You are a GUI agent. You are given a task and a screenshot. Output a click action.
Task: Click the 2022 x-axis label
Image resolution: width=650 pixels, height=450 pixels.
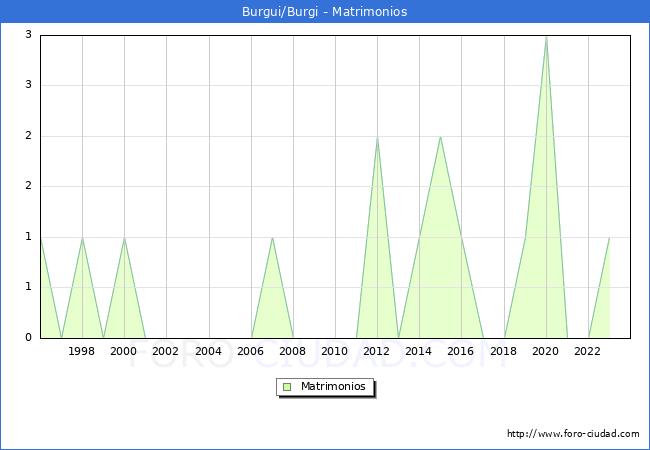click(x=588, y=351)
